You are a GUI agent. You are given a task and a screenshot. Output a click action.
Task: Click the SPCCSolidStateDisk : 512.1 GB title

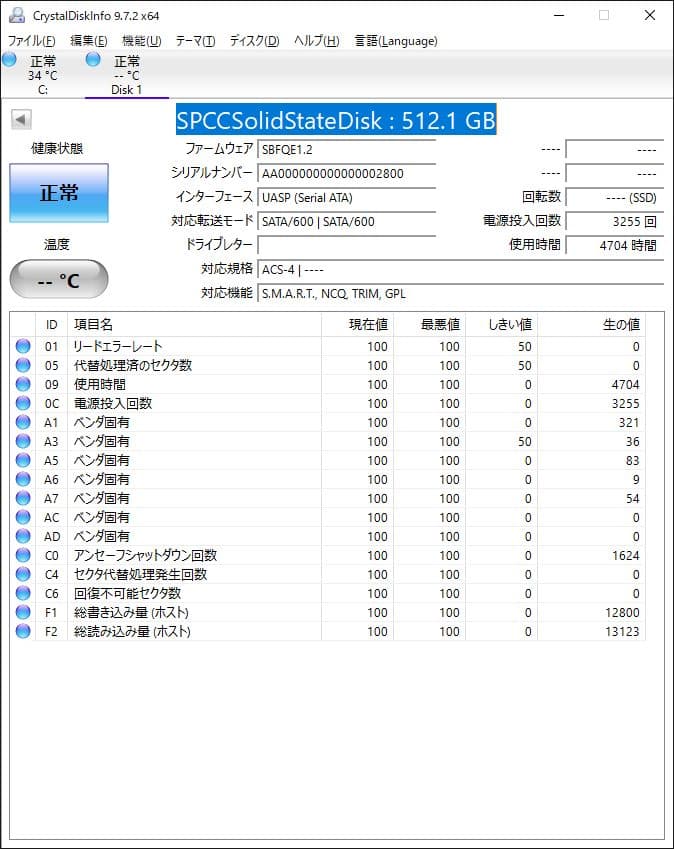click(x=336, y=120)
